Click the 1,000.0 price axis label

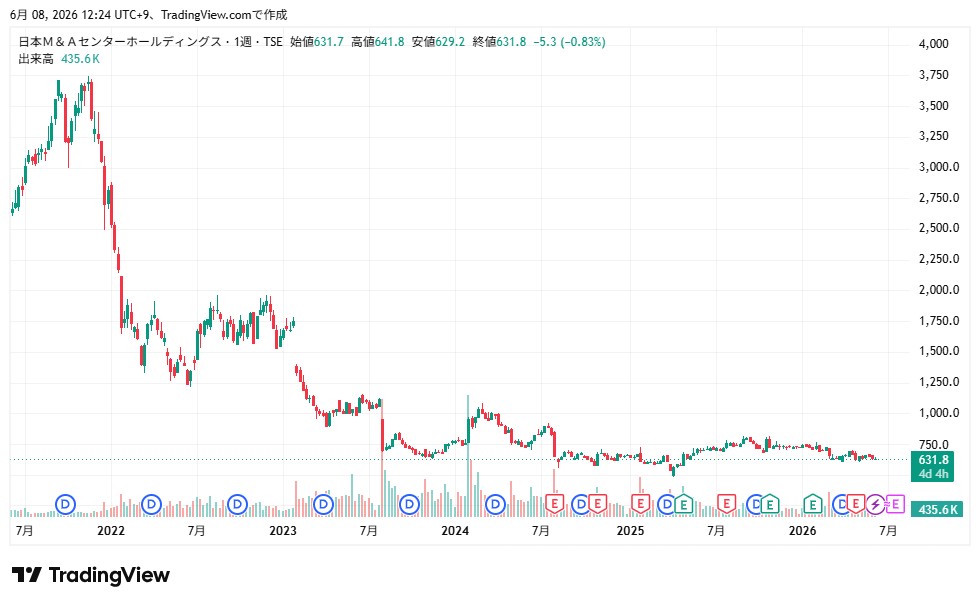point(939,412)
